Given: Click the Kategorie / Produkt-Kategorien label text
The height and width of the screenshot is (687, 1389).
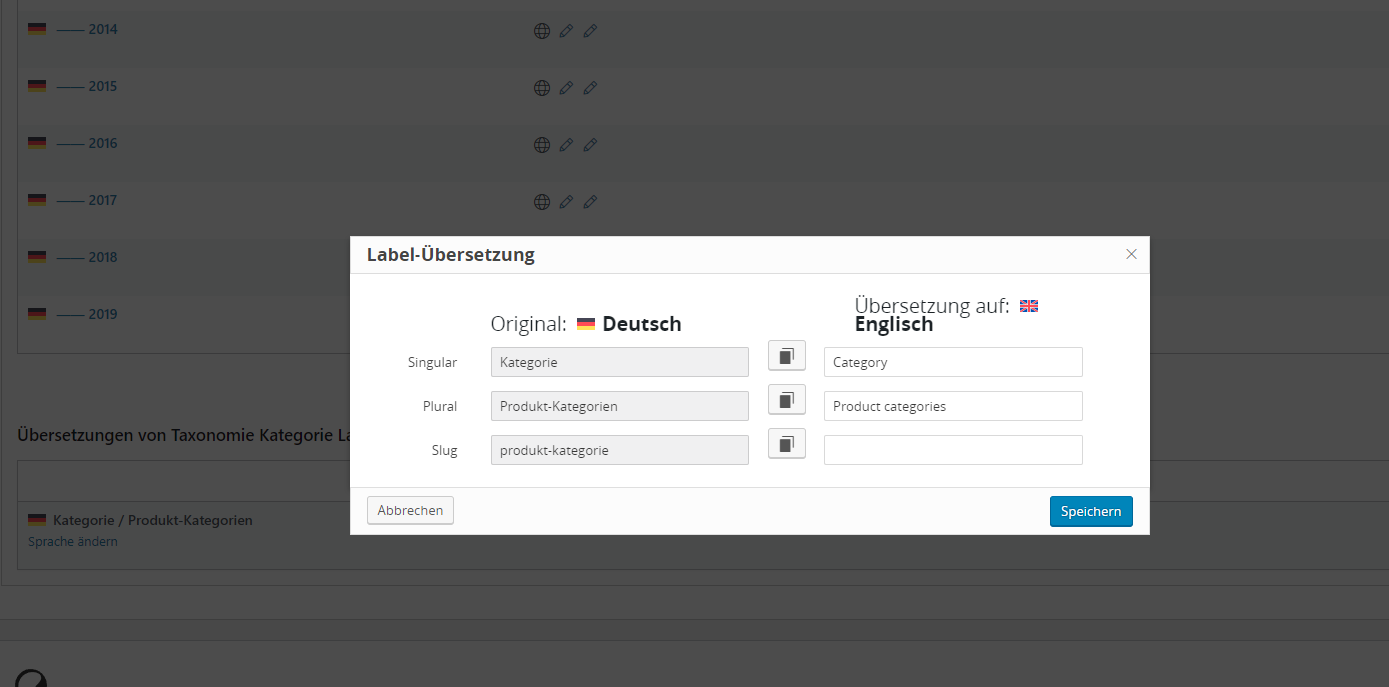Looking at the screenshot, I should [x=153, y=520].
